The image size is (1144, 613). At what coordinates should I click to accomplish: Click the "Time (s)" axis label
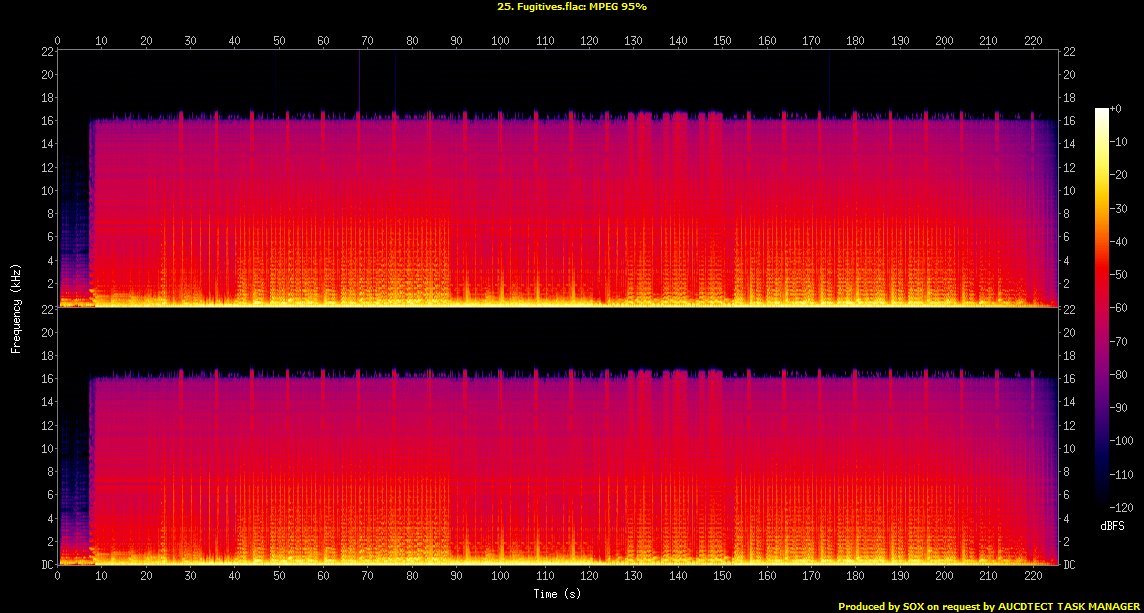557,594
